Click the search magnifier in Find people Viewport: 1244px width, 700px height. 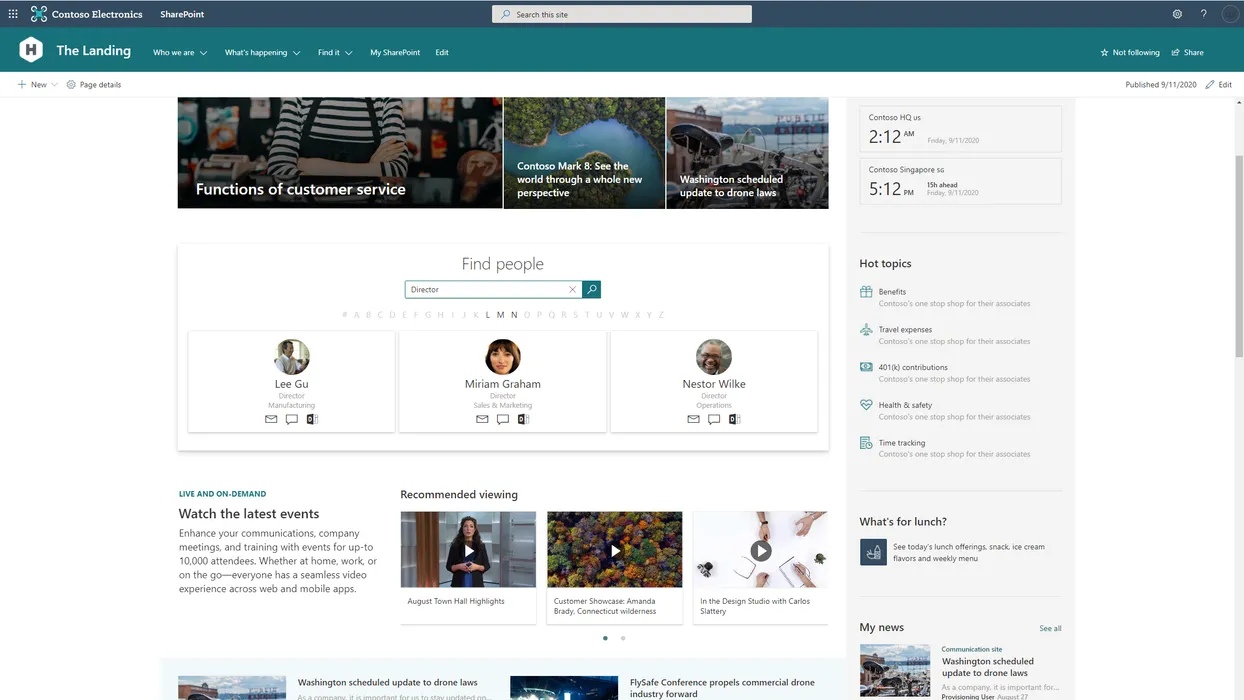click(591, 289)
